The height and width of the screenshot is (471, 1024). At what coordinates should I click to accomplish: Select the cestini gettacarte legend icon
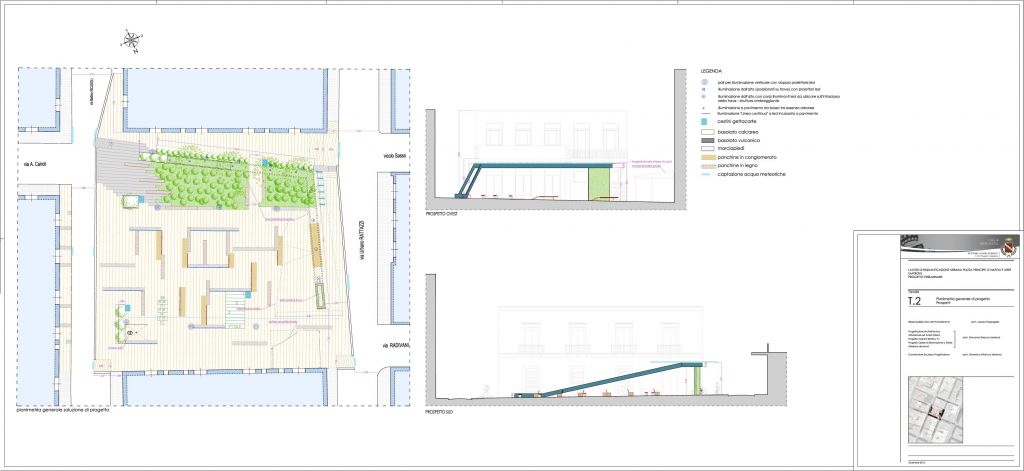point(705,122)
